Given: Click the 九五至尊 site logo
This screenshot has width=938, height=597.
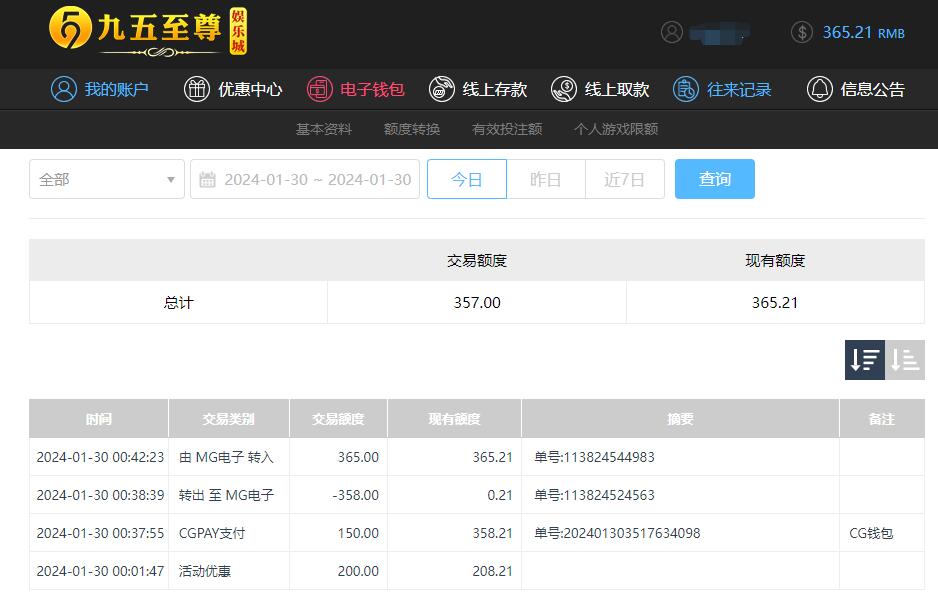Looking at the screenshot, I should tap(148, 31).
